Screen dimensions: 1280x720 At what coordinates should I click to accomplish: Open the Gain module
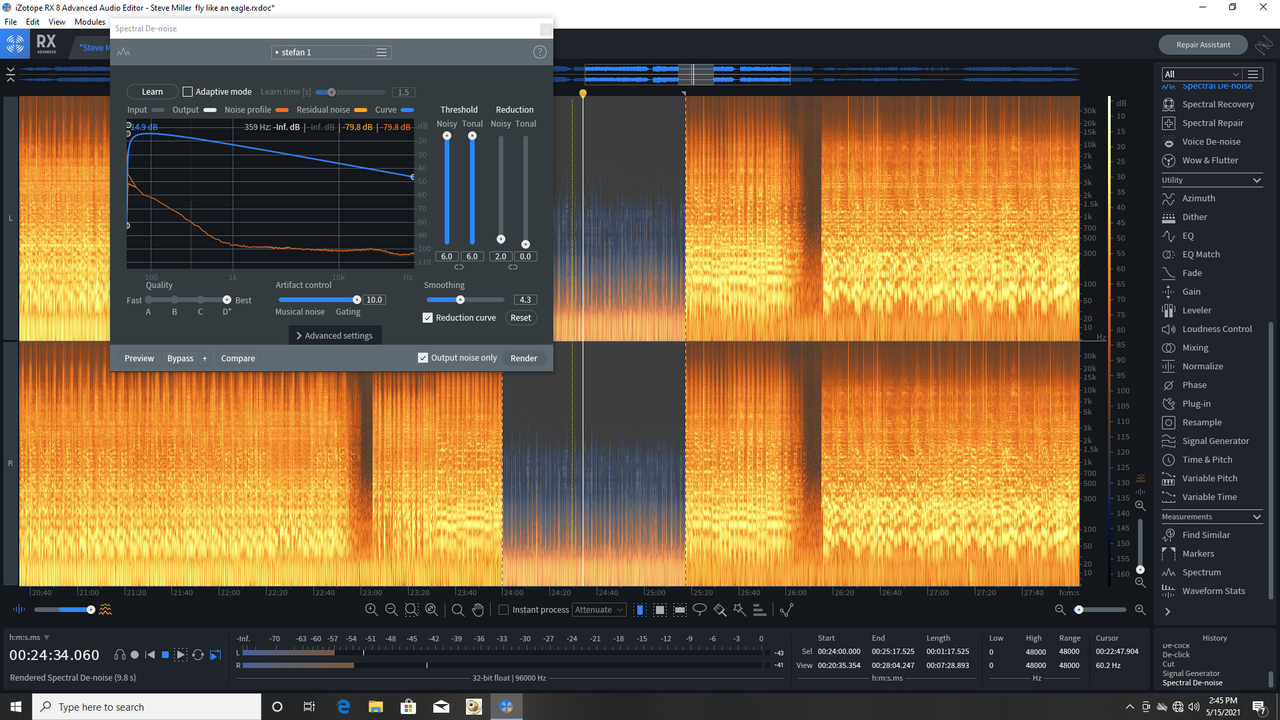point(1182,292)
